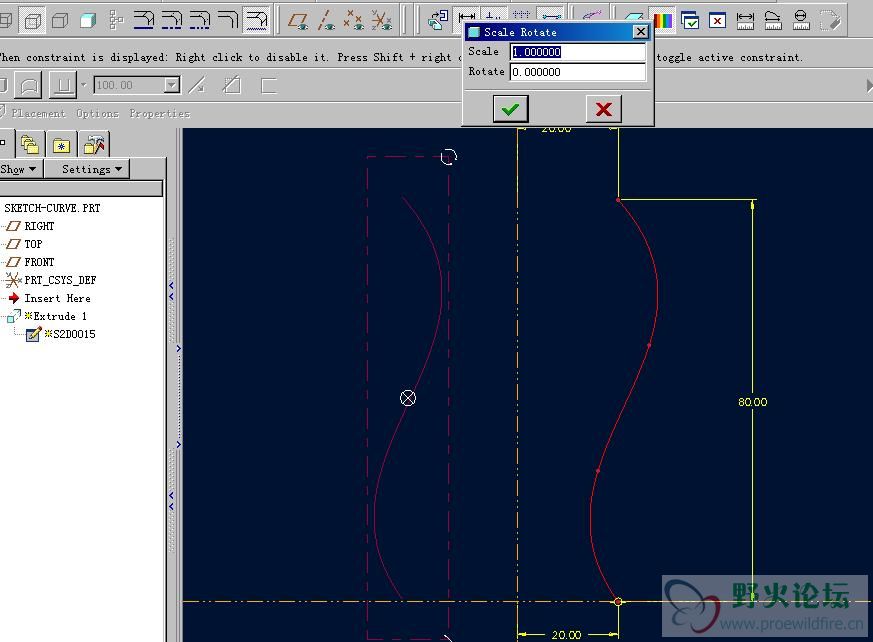Open the Show dropdown menu

[19, 169]
